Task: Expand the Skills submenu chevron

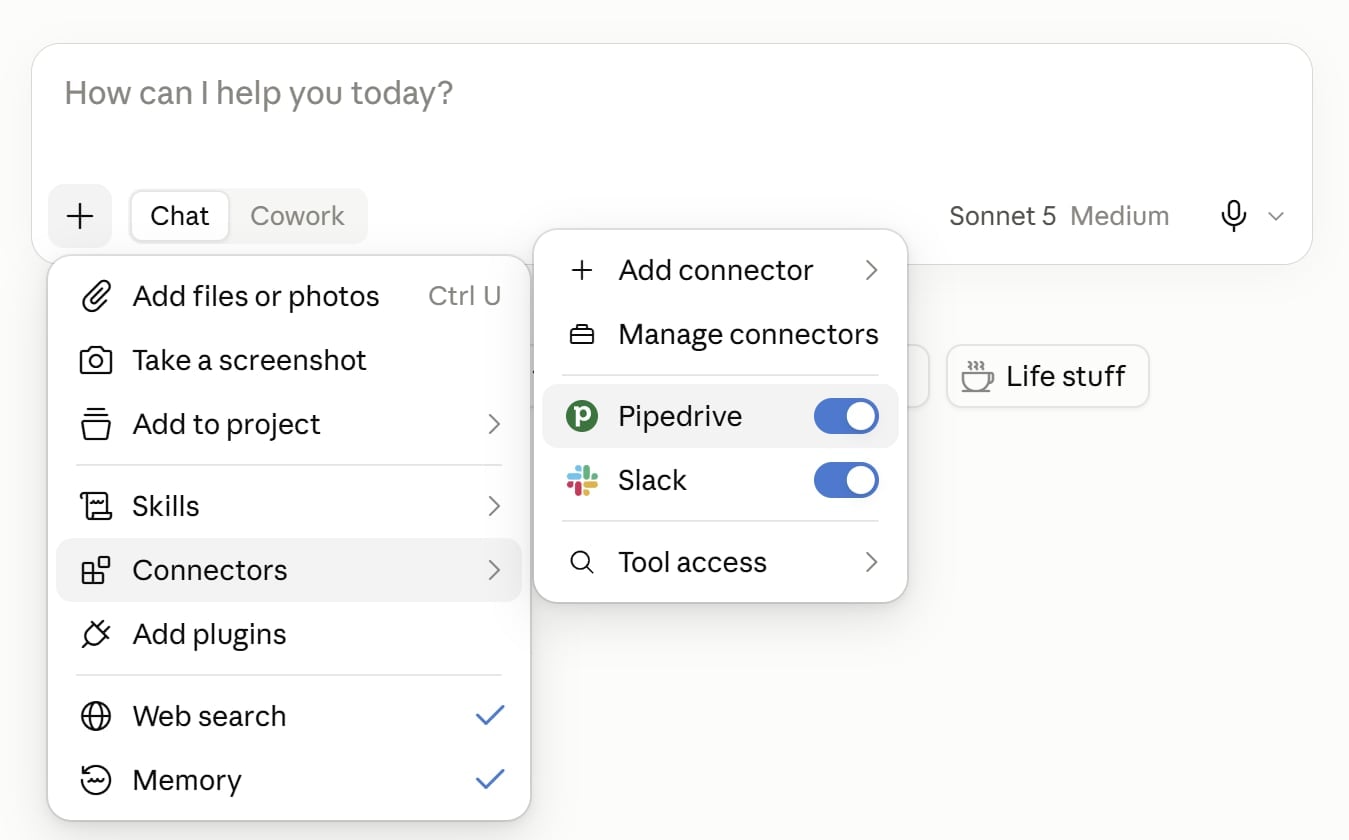Action: click(x=494, y=506)
